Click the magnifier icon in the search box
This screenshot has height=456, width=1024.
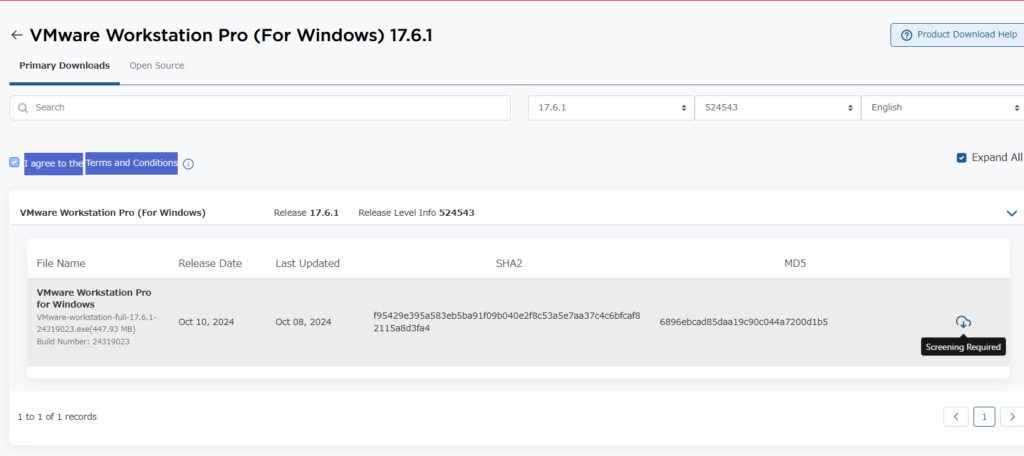click(23, 107)
